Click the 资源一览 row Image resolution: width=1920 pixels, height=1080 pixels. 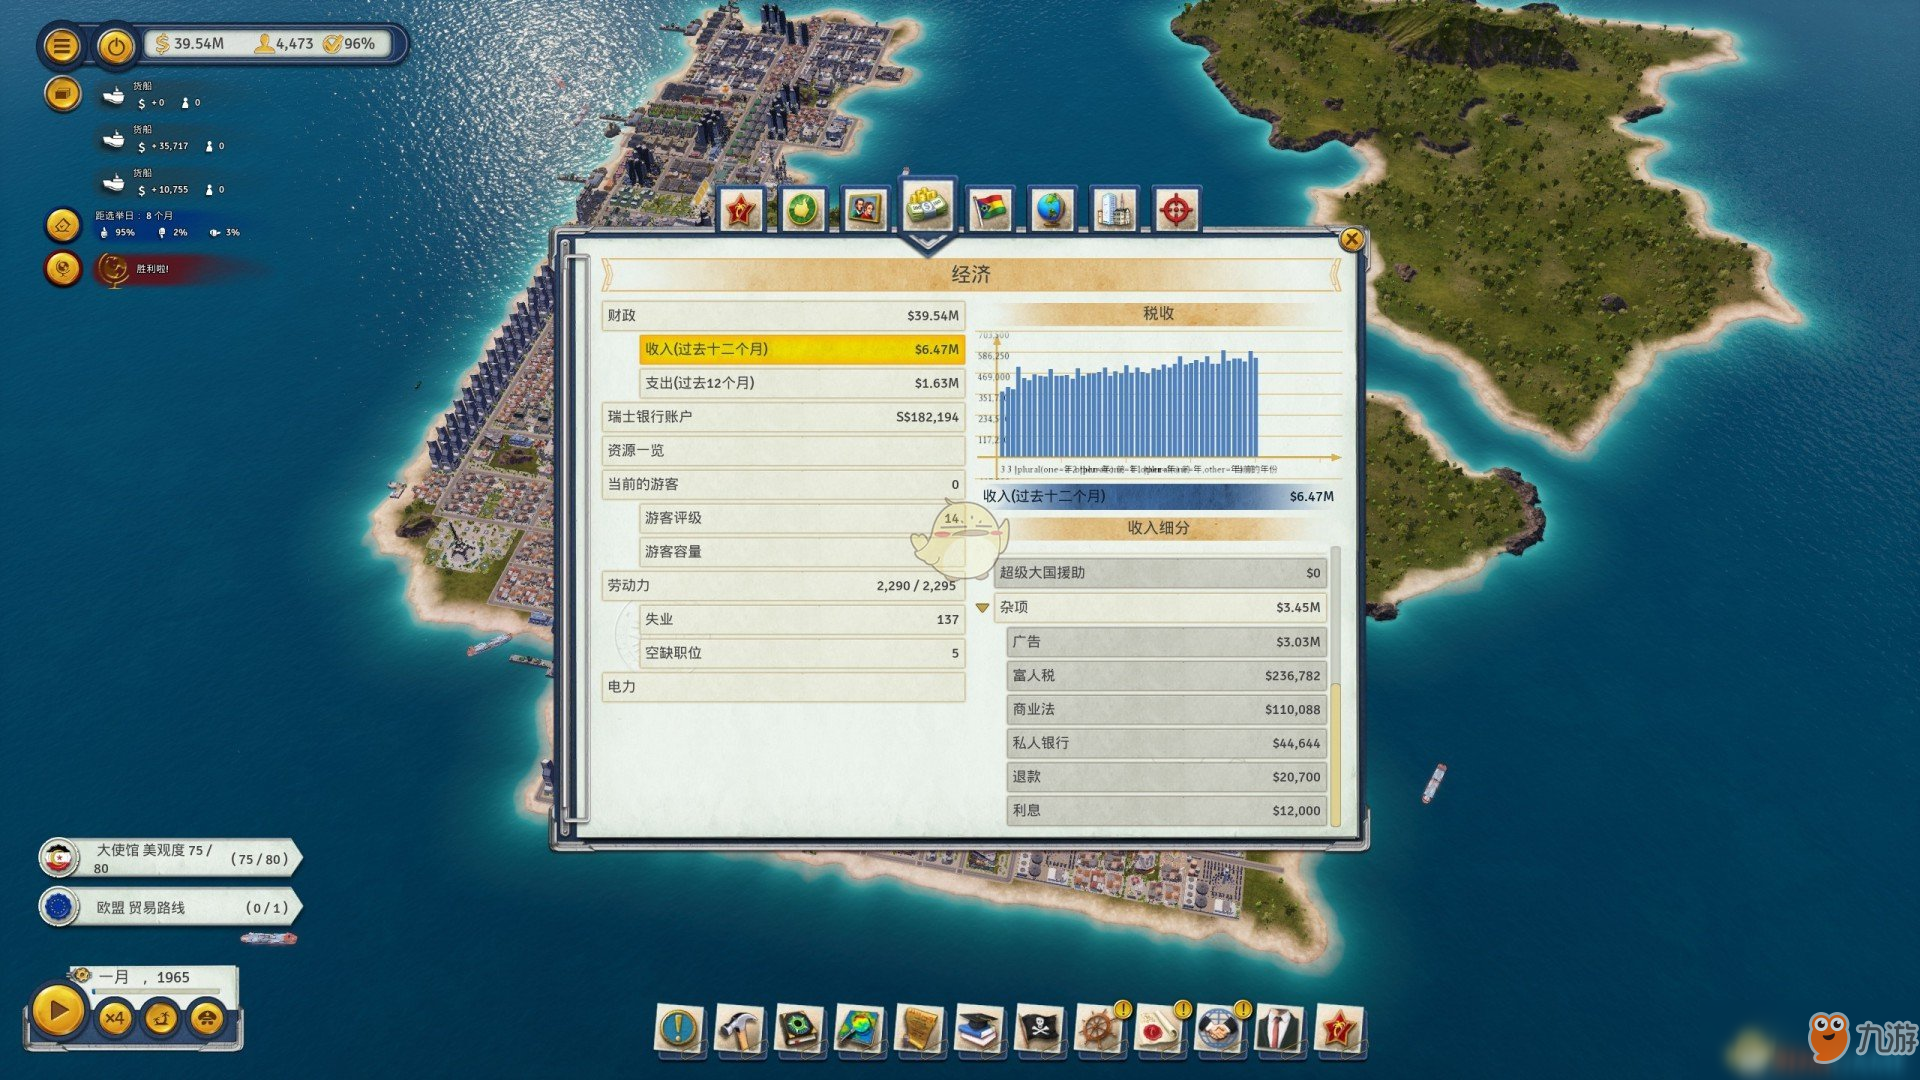(783, 450)
